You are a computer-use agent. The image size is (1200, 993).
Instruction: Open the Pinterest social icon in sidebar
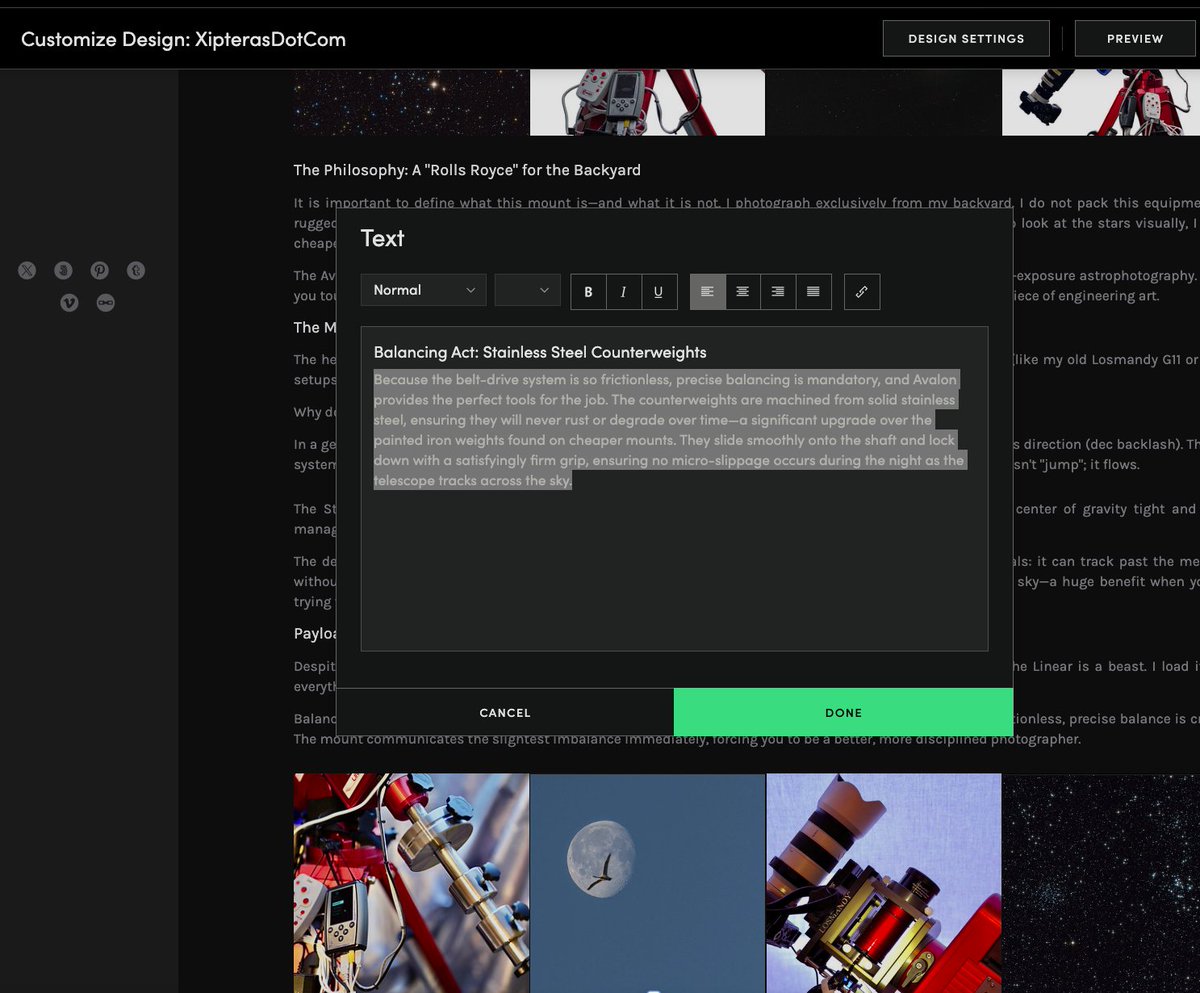point(99,270)
